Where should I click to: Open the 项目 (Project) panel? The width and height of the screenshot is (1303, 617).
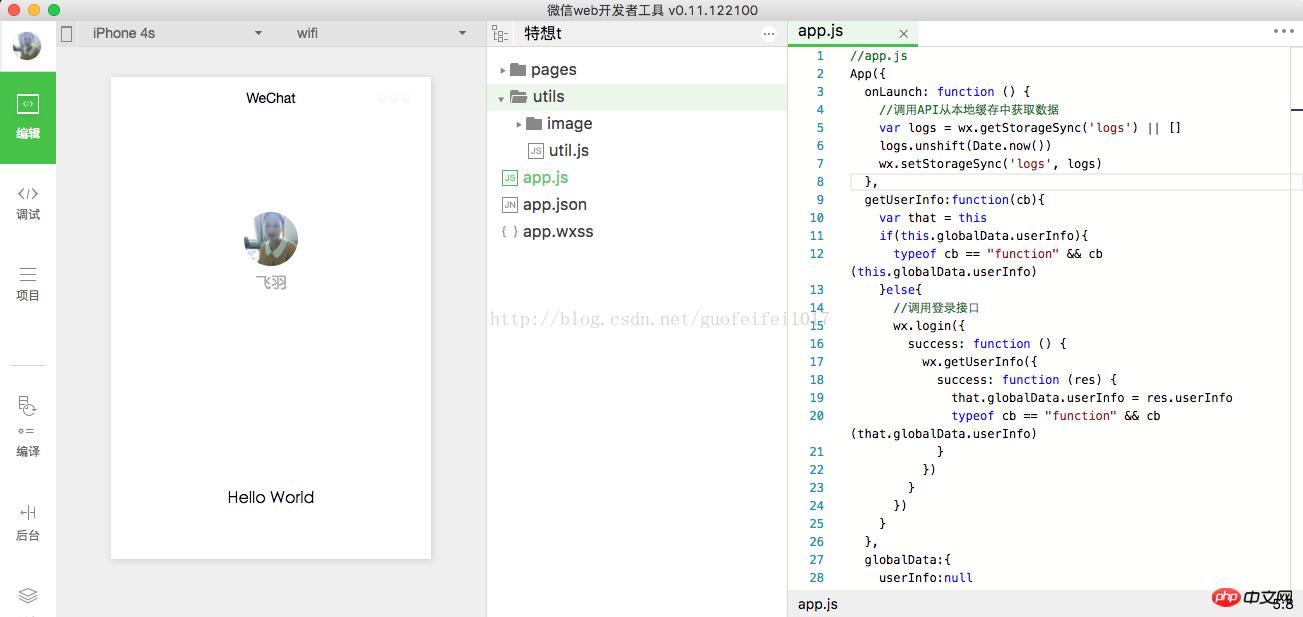click(28, 285)
